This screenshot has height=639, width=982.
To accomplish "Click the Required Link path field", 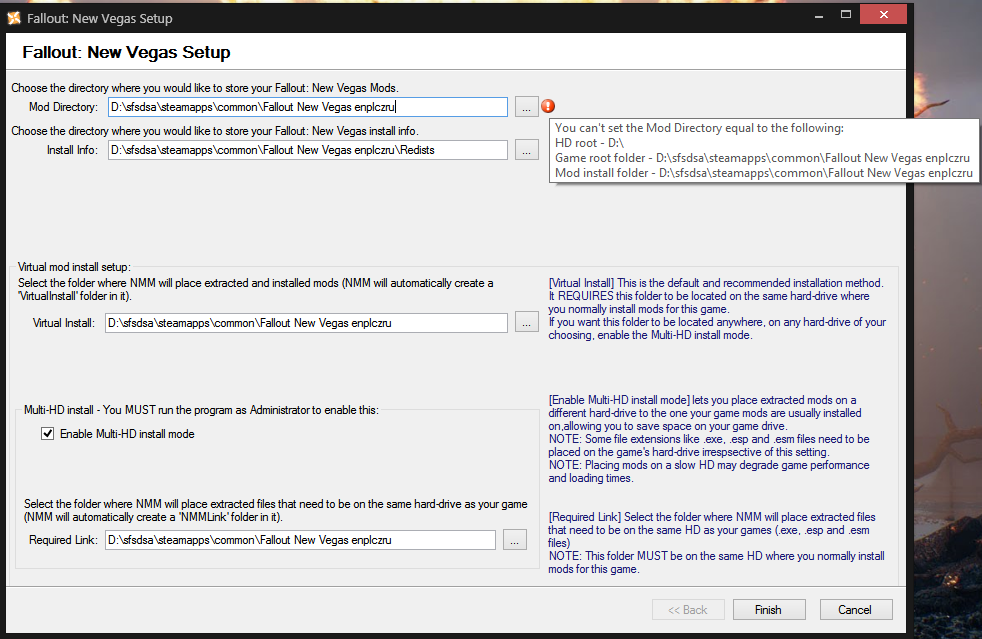I will (300, 540).
